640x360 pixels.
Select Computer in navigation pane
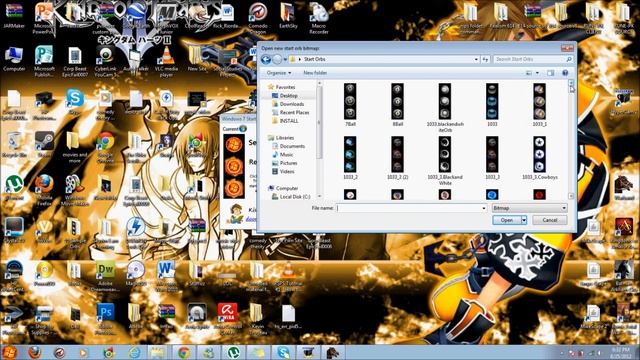(x=287, y=188)
